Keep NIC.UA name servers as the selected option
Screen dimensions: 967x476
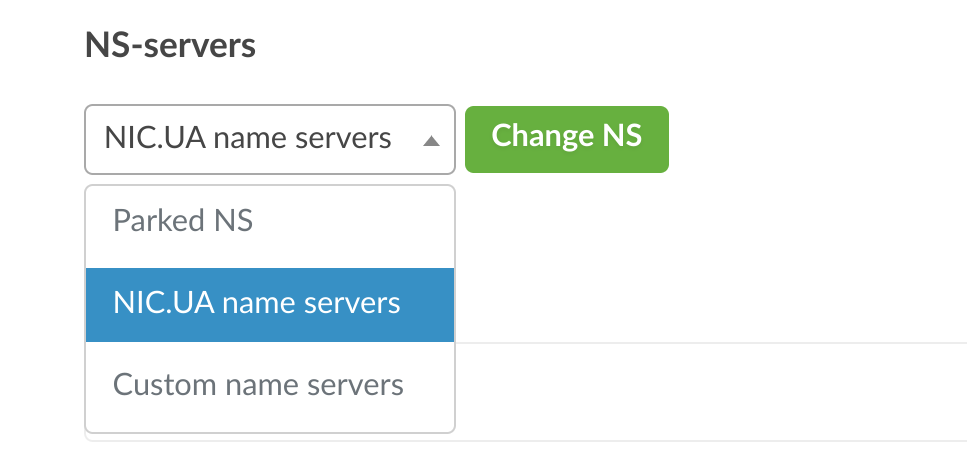point(270,304)
